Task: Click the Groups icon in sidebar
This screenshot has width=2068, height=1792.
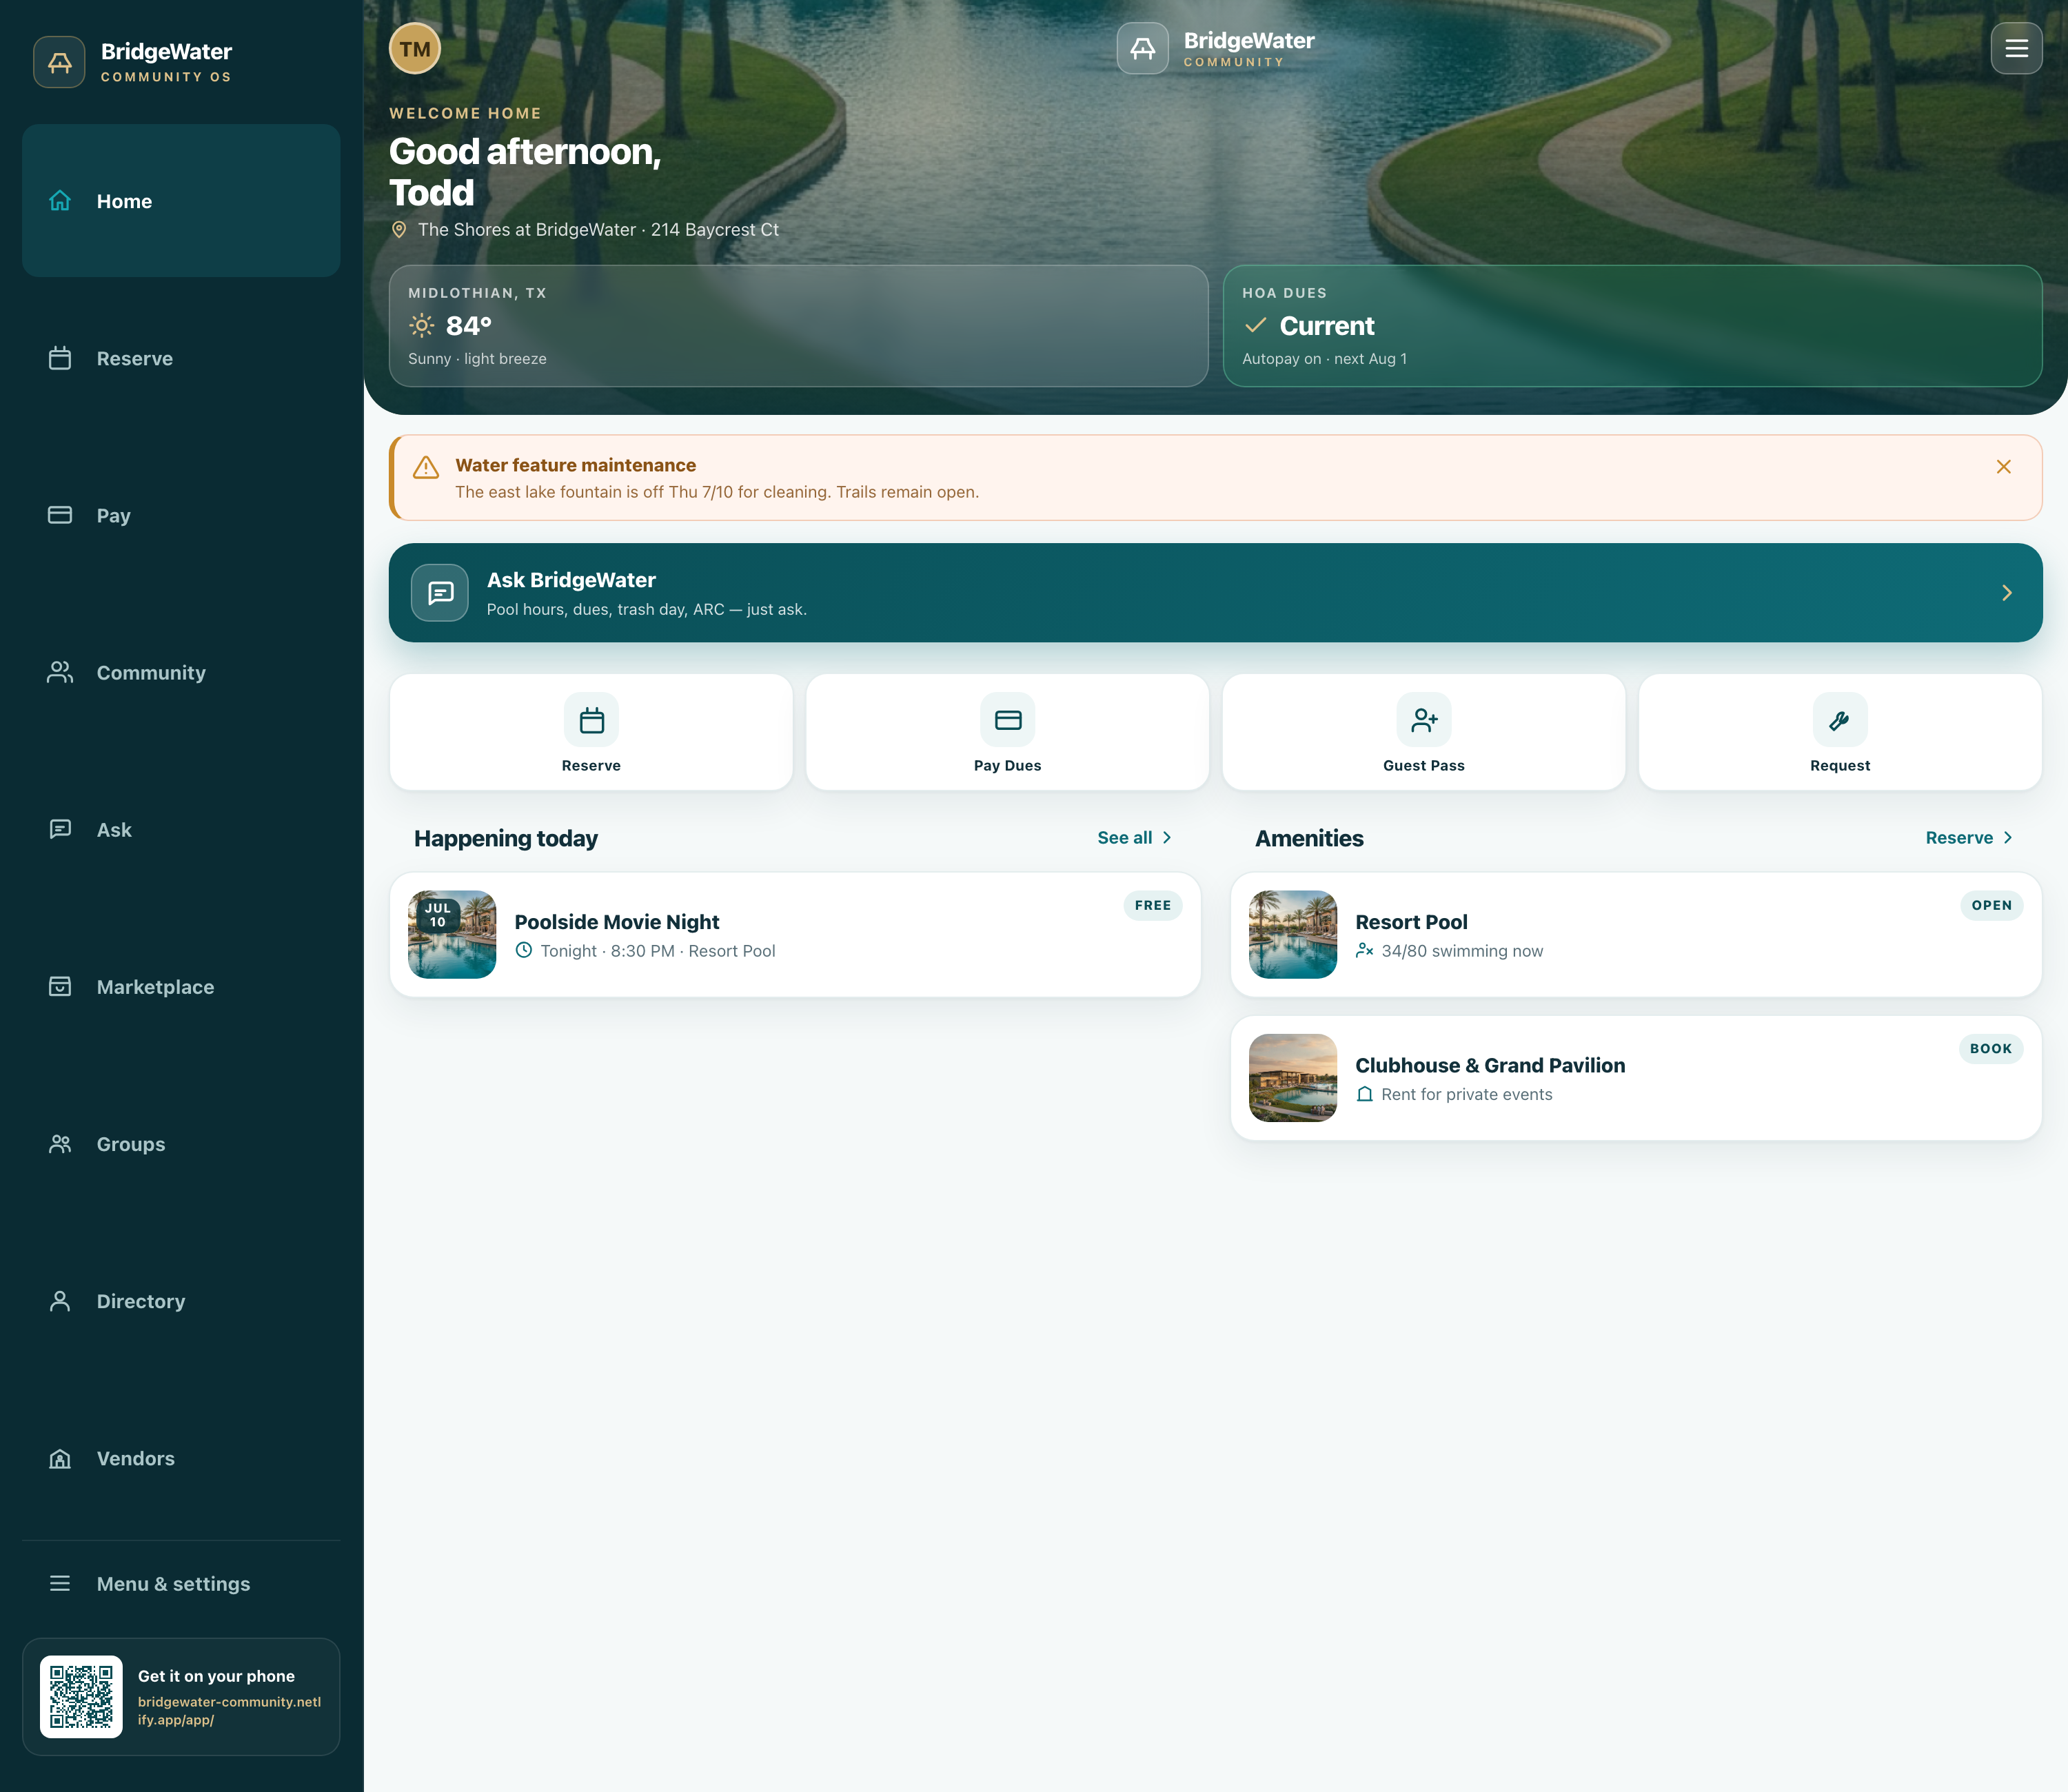Action: [60, 1143]
